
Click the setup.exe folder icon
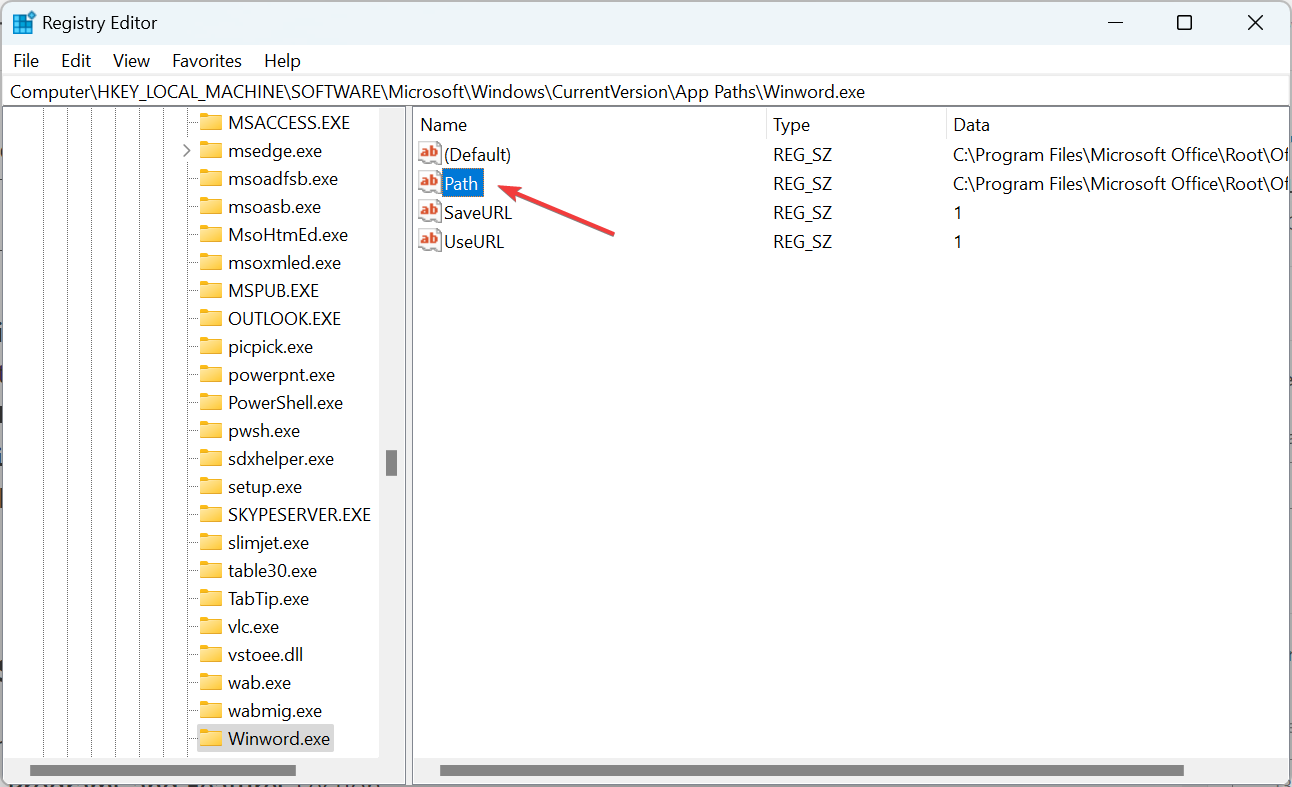pos(210,487)
